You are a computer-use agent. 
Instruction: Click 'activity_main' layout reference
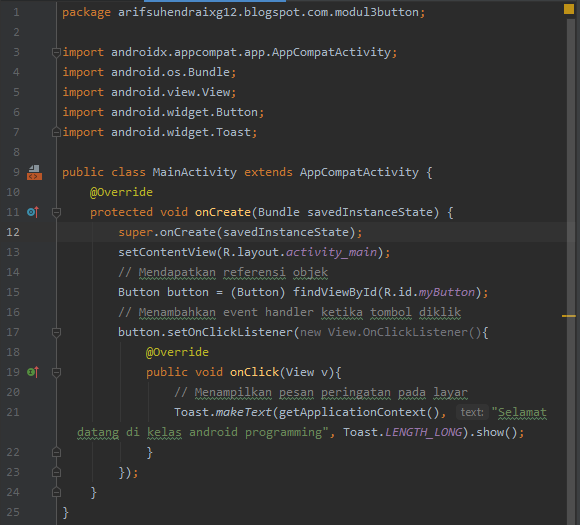(331, 253)
